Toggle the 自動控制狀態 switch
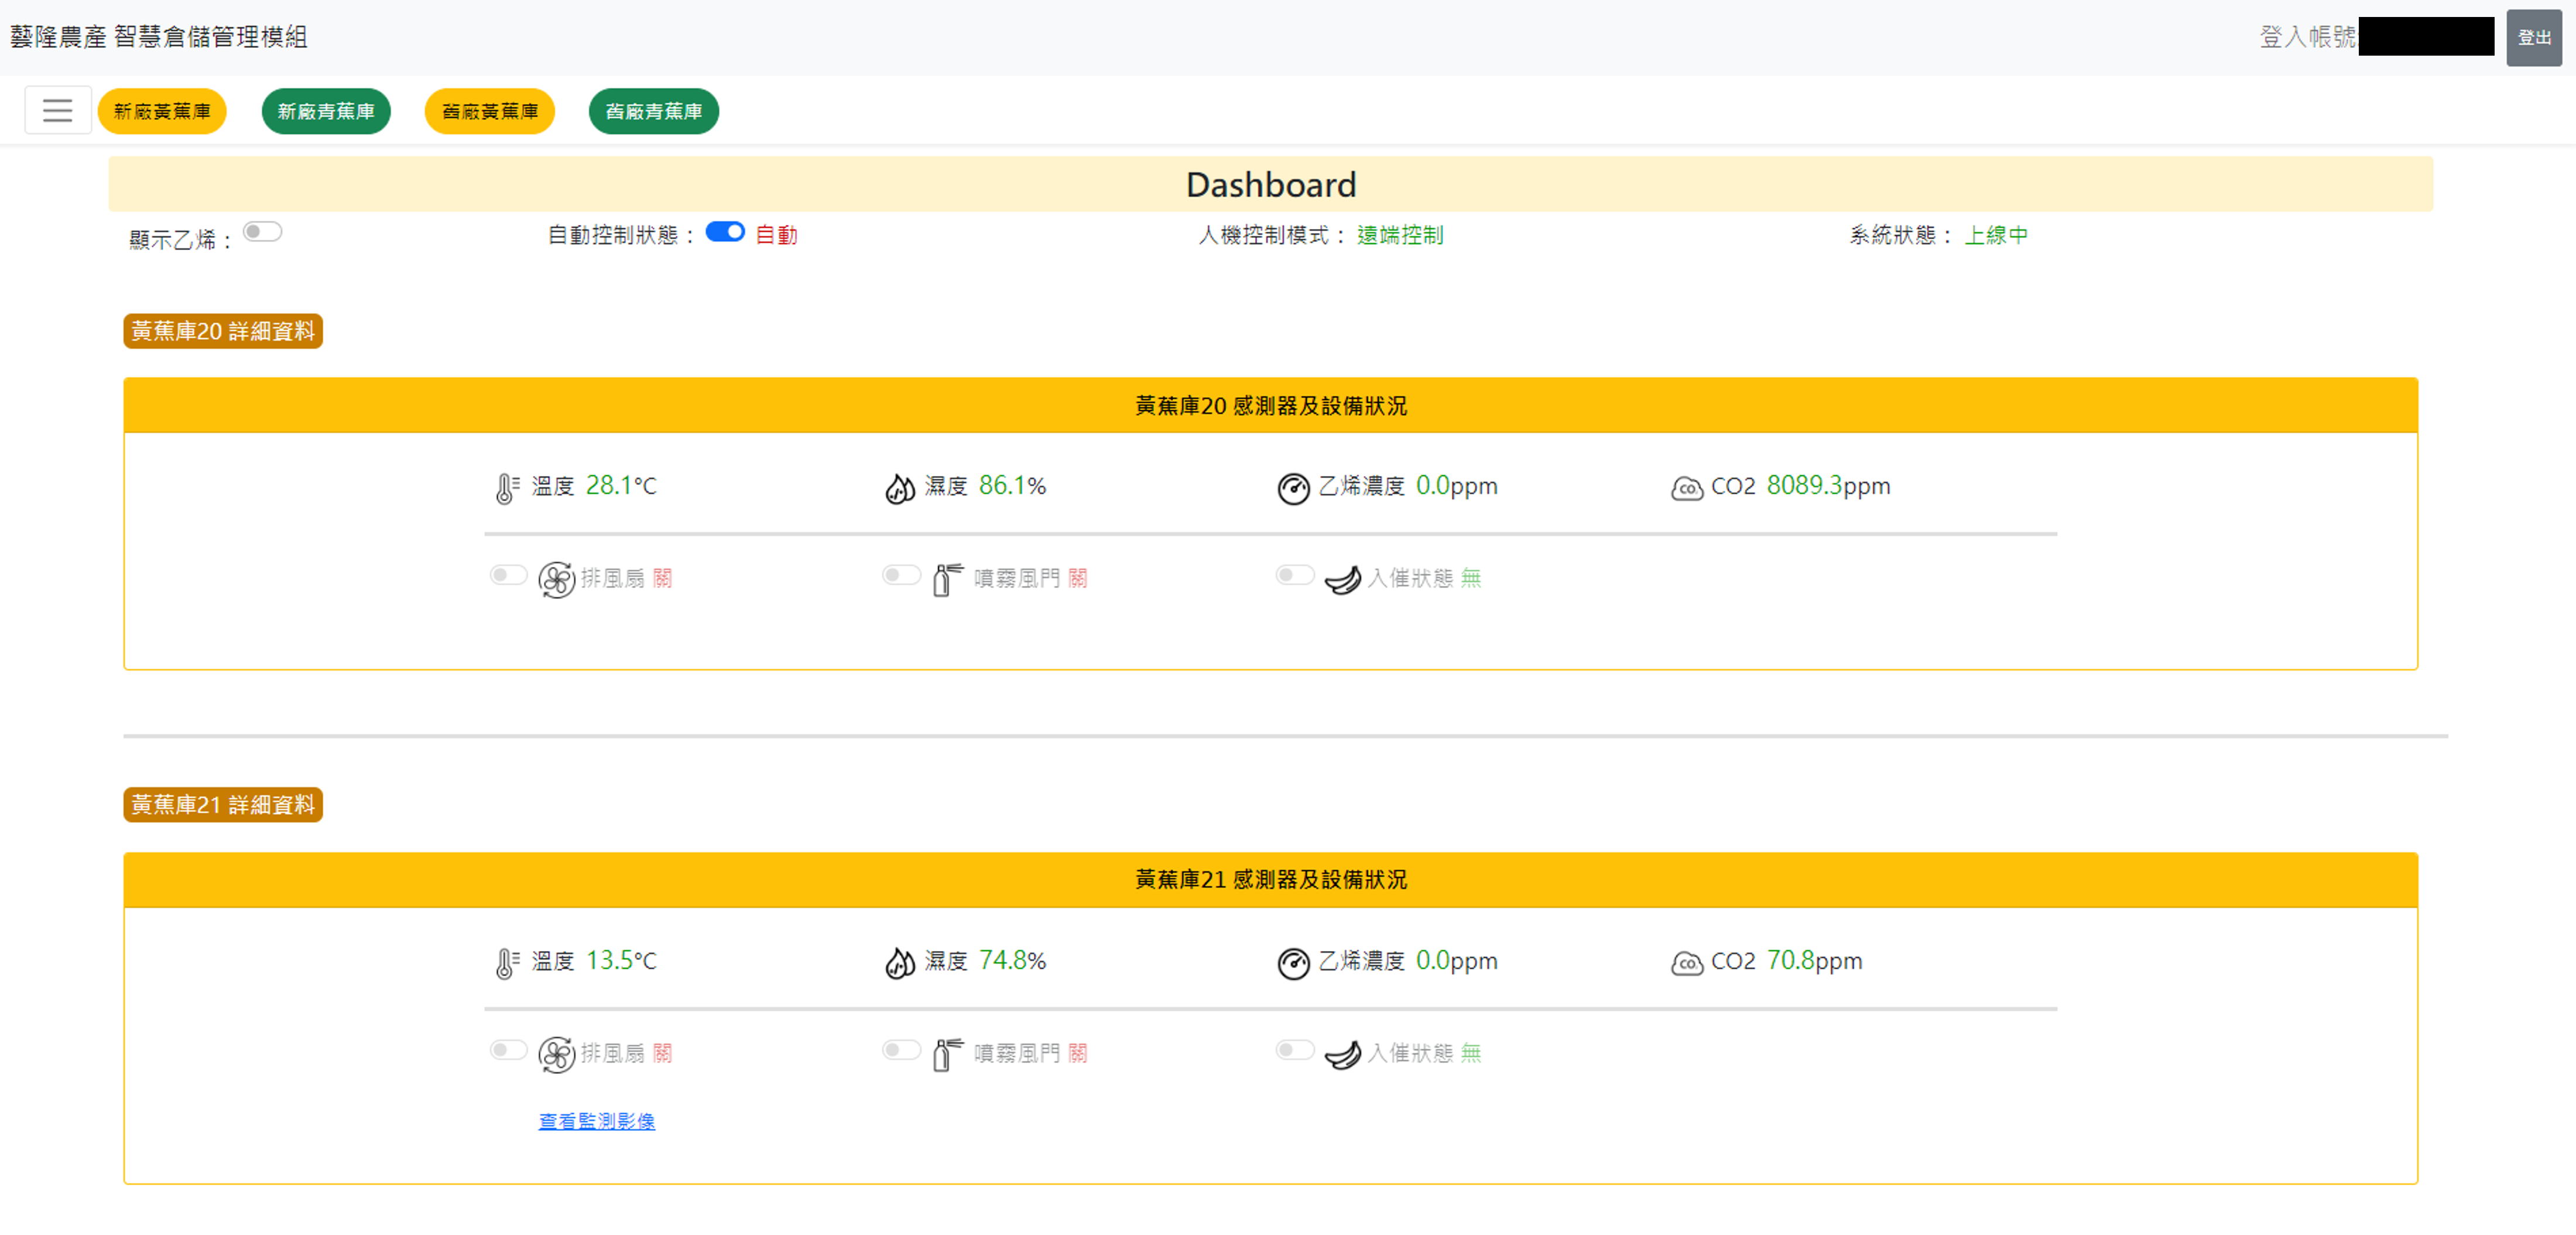Screen dimensions: 2576x1235 click(725, 232)
